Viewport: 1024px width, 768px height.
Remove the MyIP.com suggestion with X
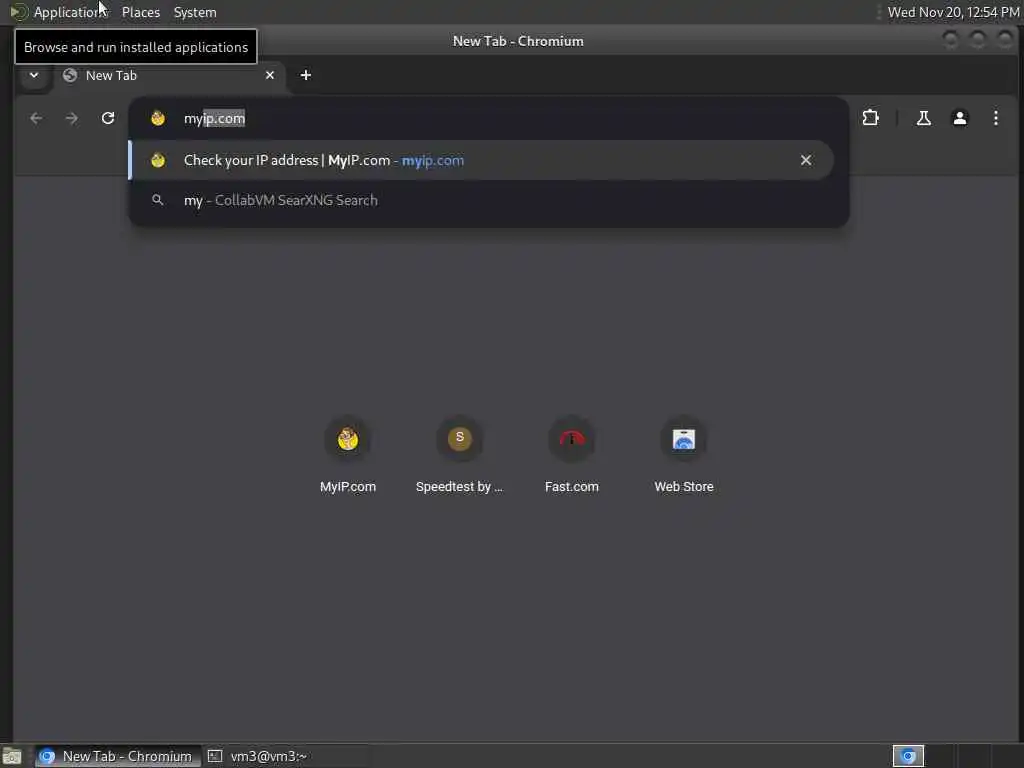pos(806,160)
